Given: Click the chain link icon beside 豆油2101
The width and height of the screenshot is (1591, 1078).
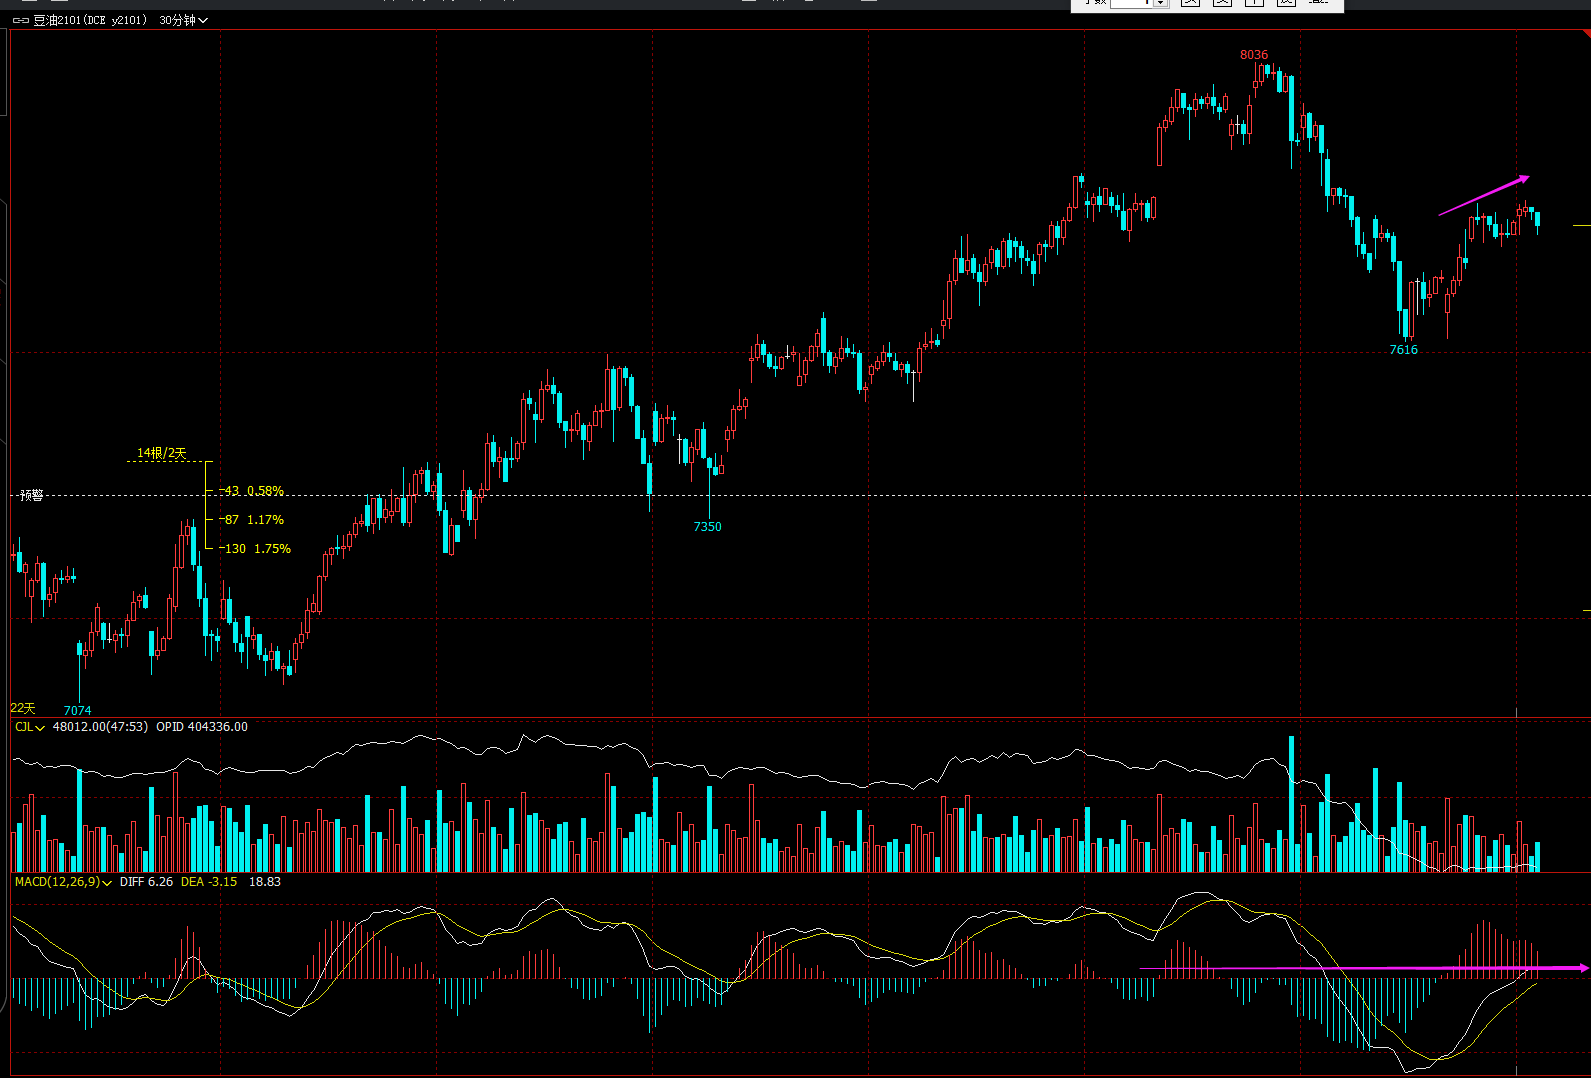Looking at the screenshot, I should click(20, 20).
